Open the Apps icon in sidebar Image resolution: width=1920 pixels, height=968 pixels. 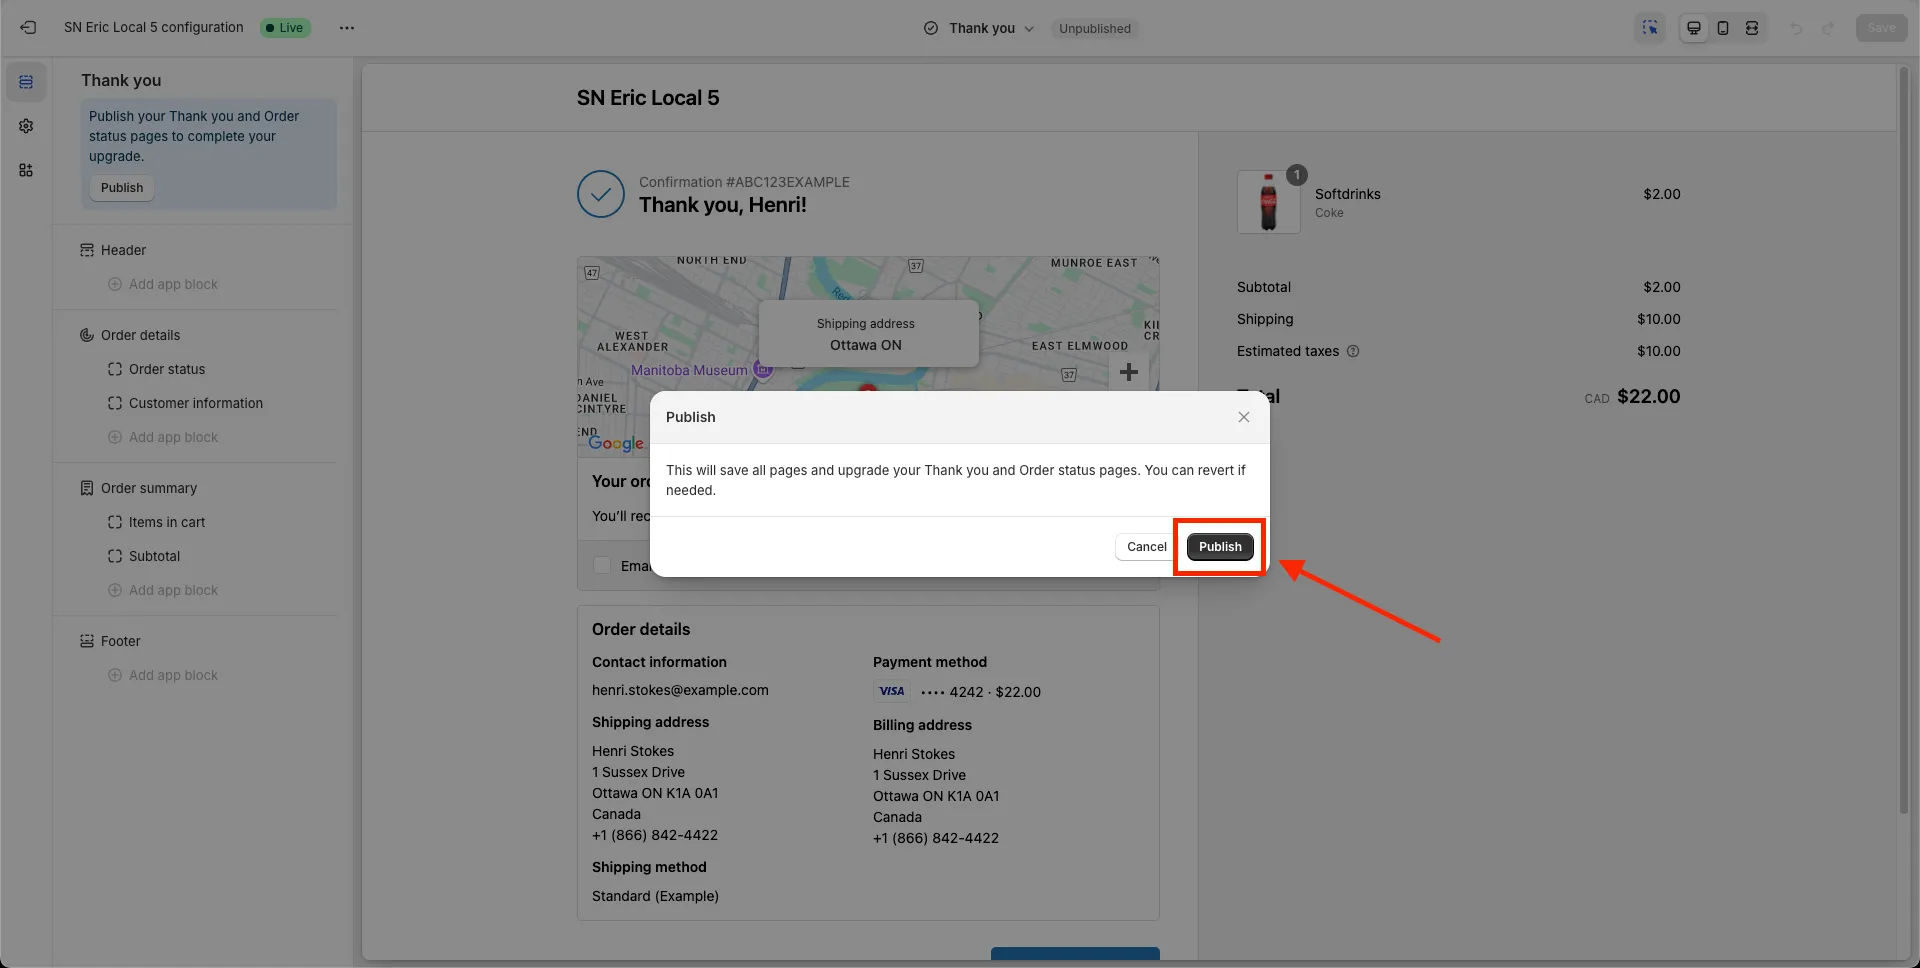pyautogui.click(x=26, y=170)
